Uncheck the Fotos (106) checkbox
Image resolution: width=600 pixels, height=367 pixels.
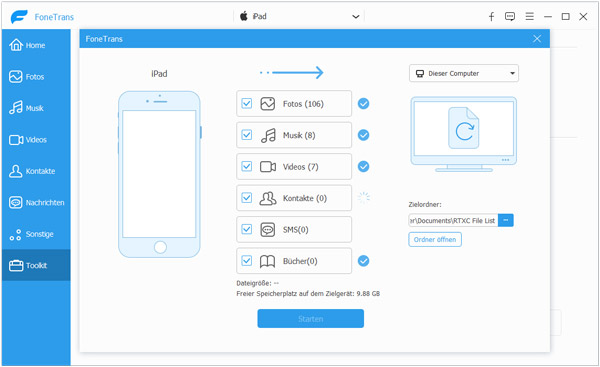(247, 103)
